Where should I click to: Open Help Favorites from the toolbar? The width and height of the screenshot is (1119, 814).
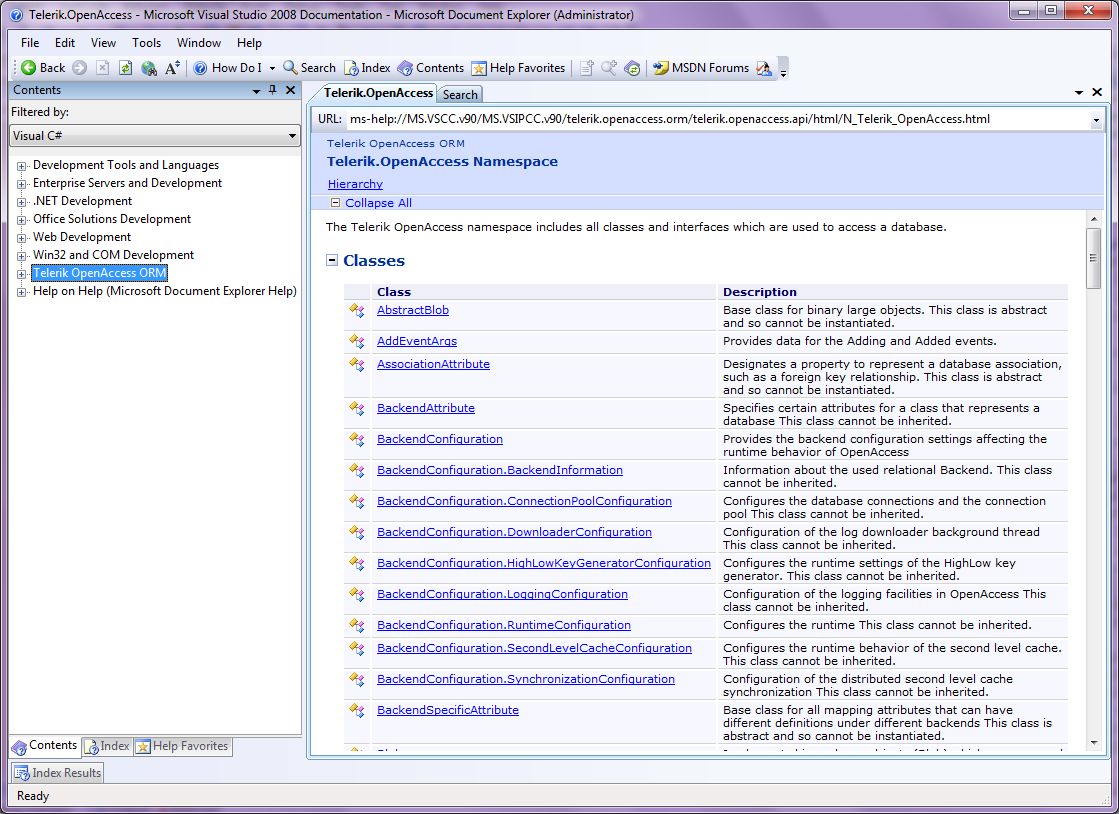[x=518, y=68]
